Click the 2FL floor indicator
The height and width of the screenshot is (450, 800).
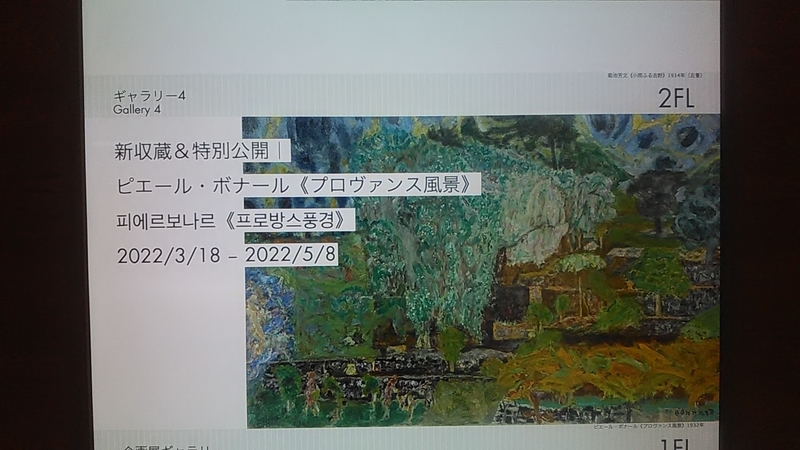(x=676, y=98)
